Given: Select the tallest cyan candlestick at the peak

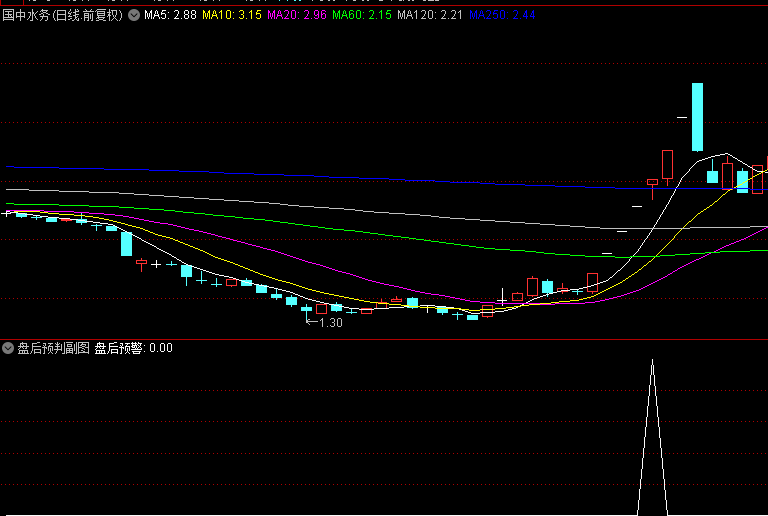Looking at the screenshot, I should click(697, 117).
